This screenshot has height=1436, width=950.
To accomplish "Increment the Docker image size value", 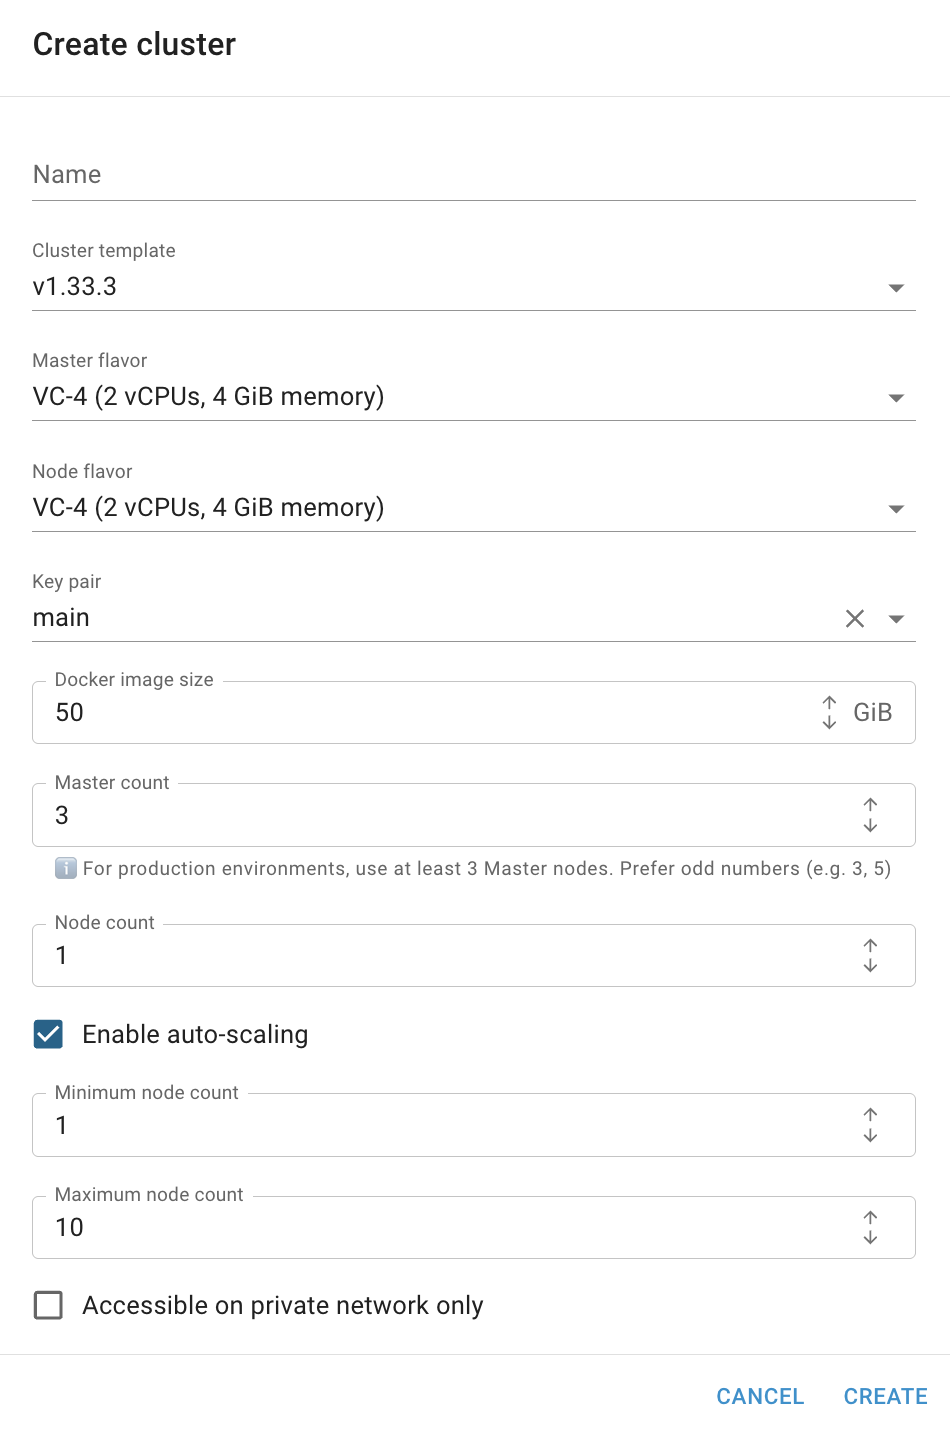I will coord(828,702).
